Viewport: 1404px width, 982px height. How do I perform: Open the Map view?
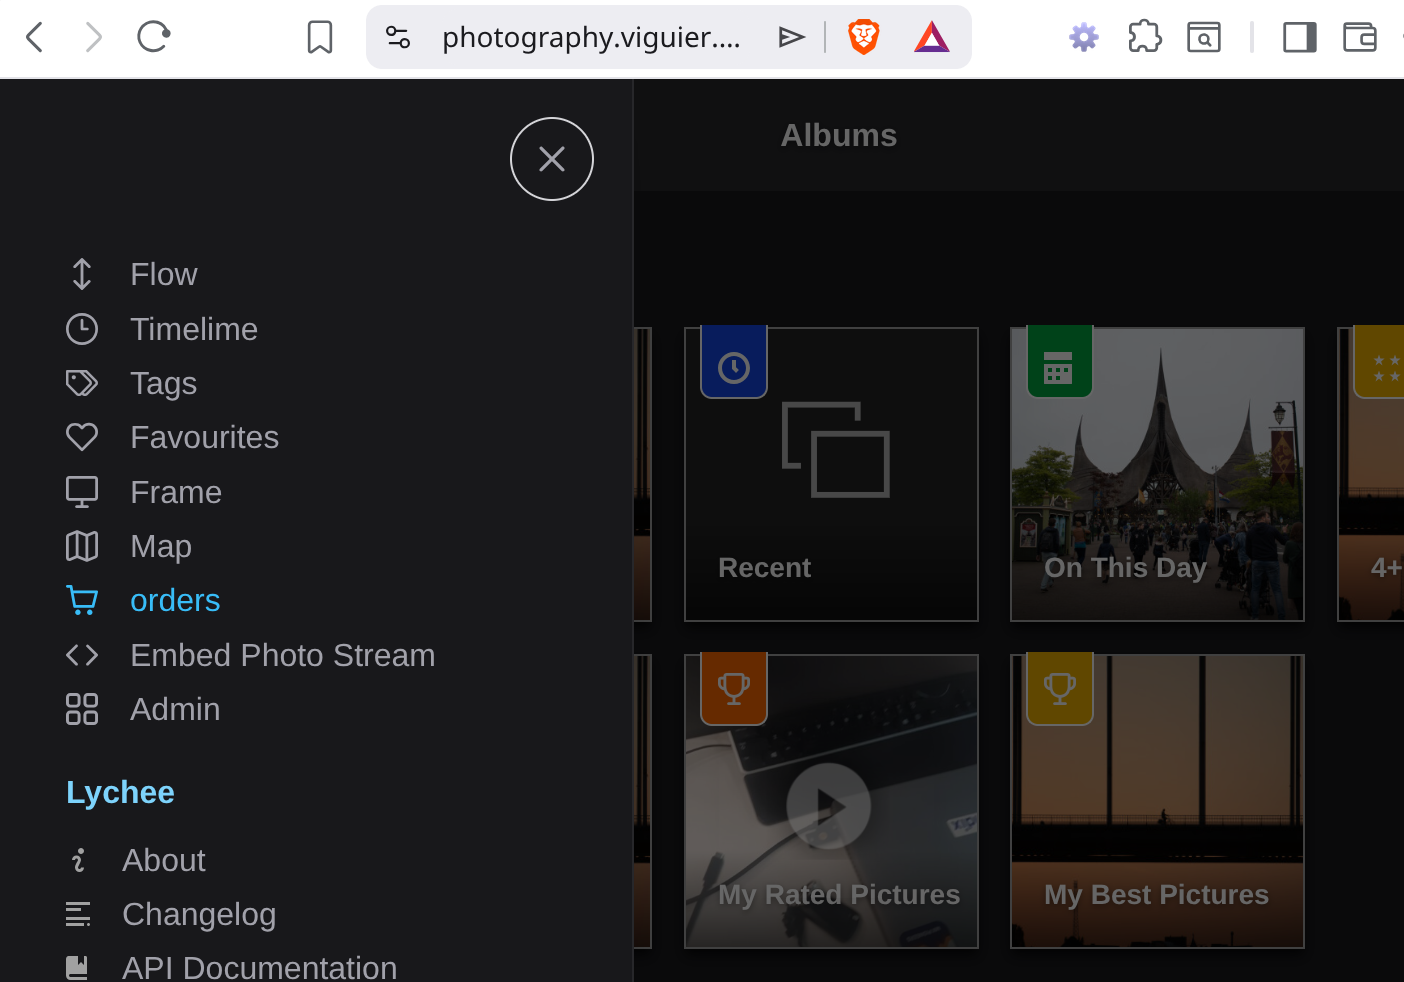[x=161, y=546]
